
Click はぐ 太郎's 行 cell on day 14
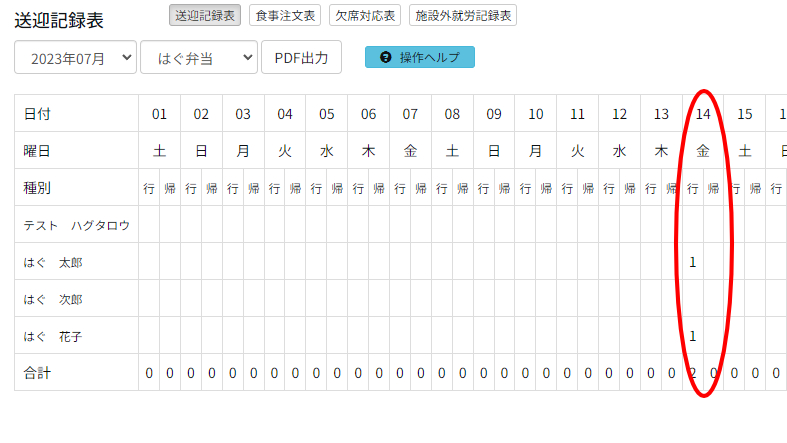pyautogui.click(x=692, y=262)
